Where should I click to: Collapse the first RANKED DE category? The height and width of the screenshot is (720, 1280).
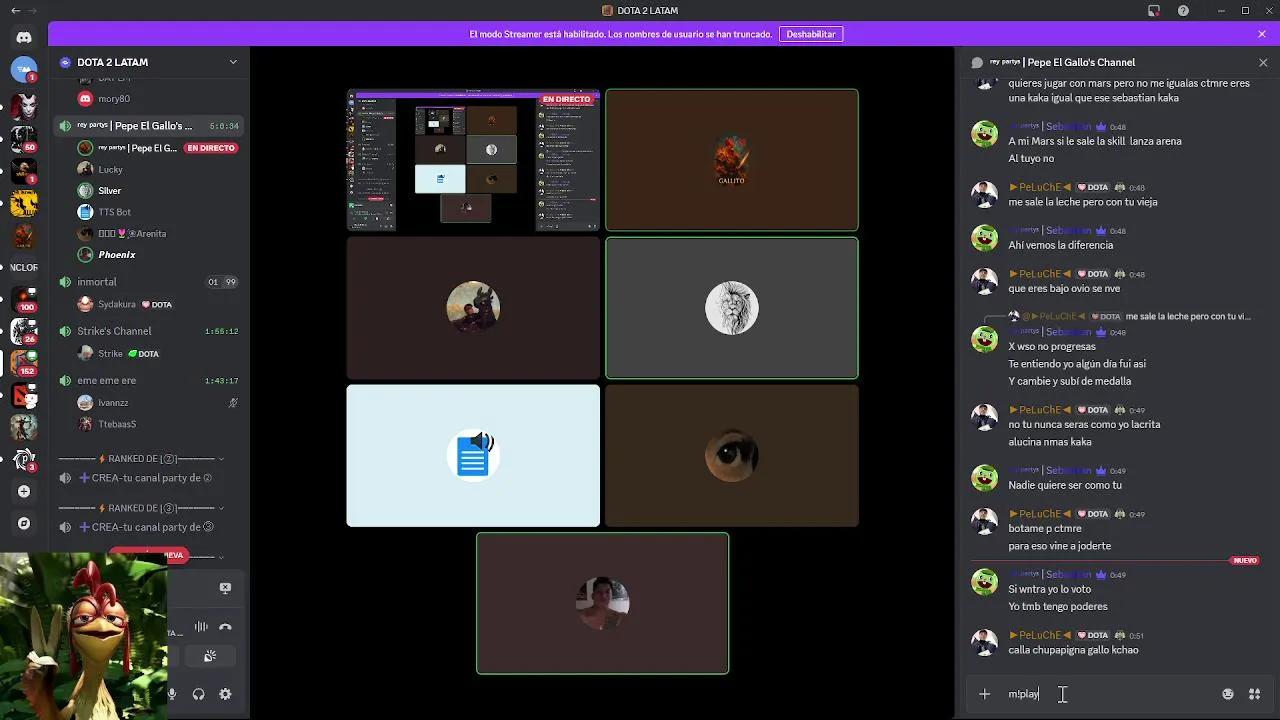(x=221, y=459)
